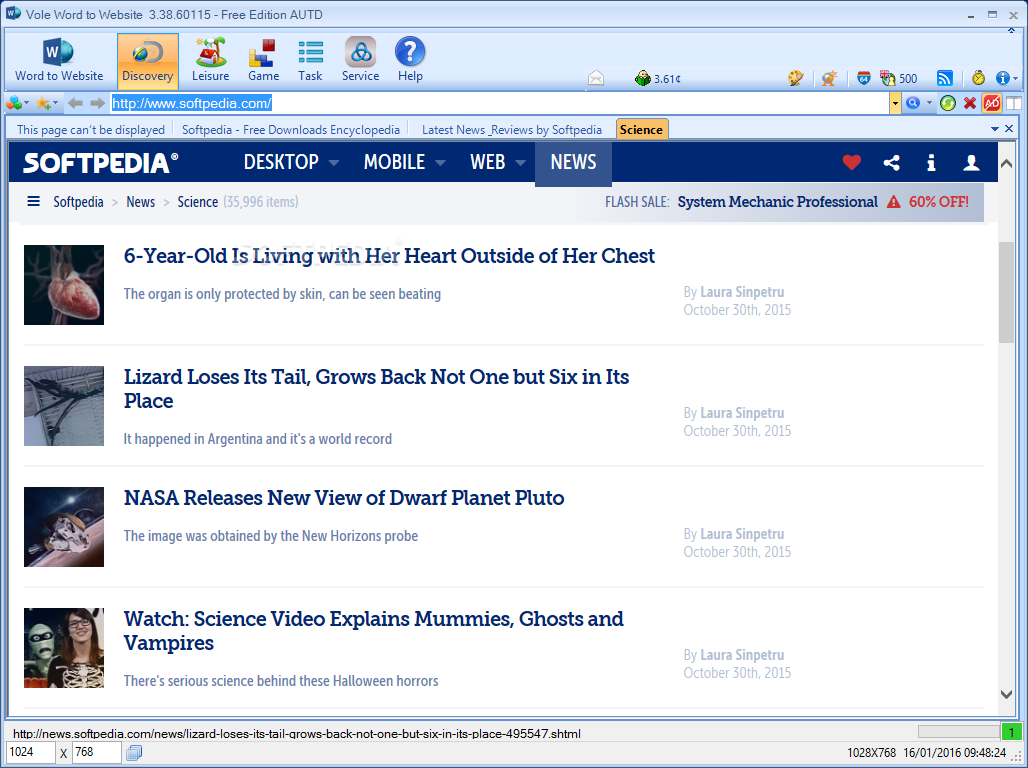Open the WEB menu on Softpedia
The image size is (1028, 768).
pyautogui.click(x=498, y=162)
